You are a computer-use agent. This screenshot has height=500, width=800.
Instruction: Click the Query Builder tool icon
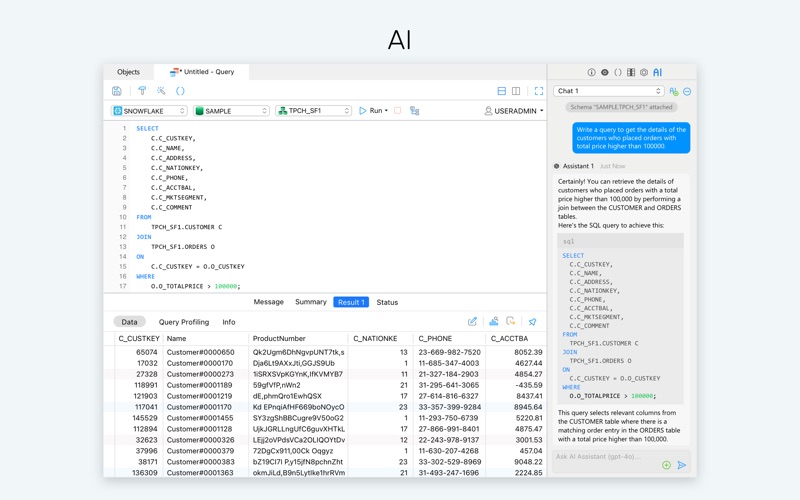coord(142,91)
